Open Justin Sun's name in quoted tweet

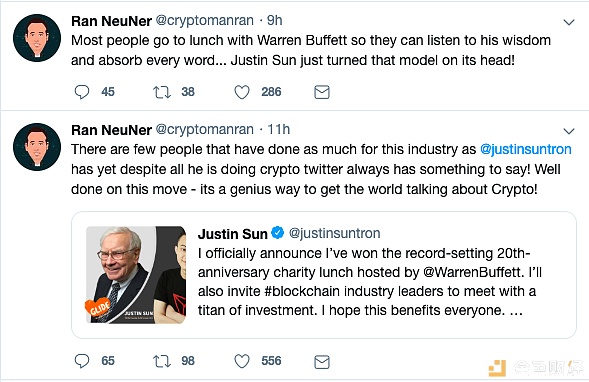(x=233, y=234)
